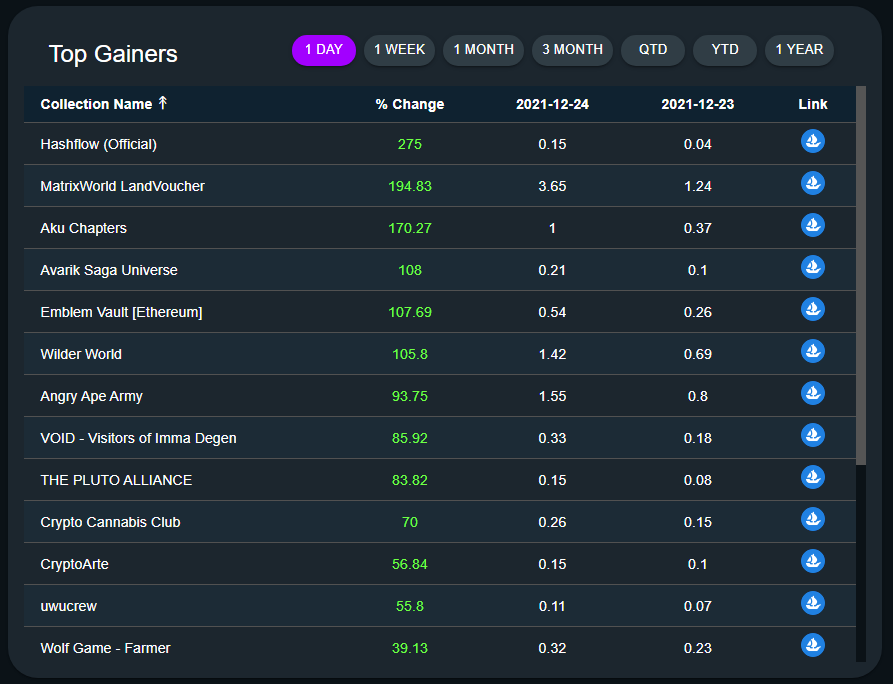Screen dimensions: 893x684
Task: Click the Link column header
Action: tap(813, 104)
